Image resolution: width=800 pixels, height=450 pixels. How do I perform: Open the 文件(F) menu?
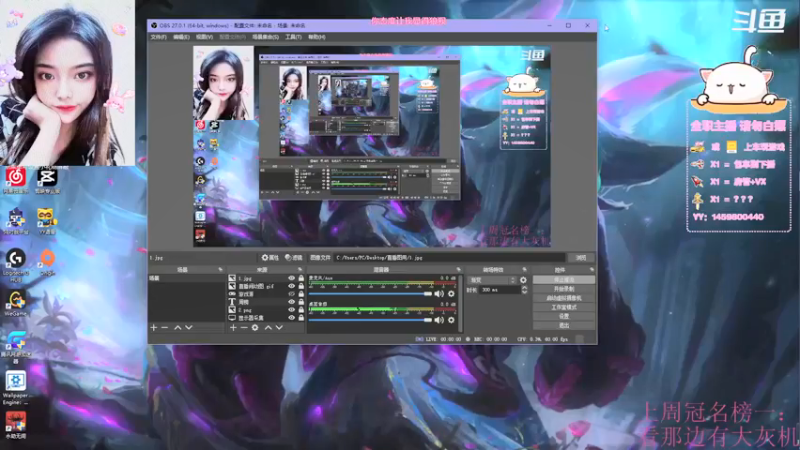coord(158,37)
